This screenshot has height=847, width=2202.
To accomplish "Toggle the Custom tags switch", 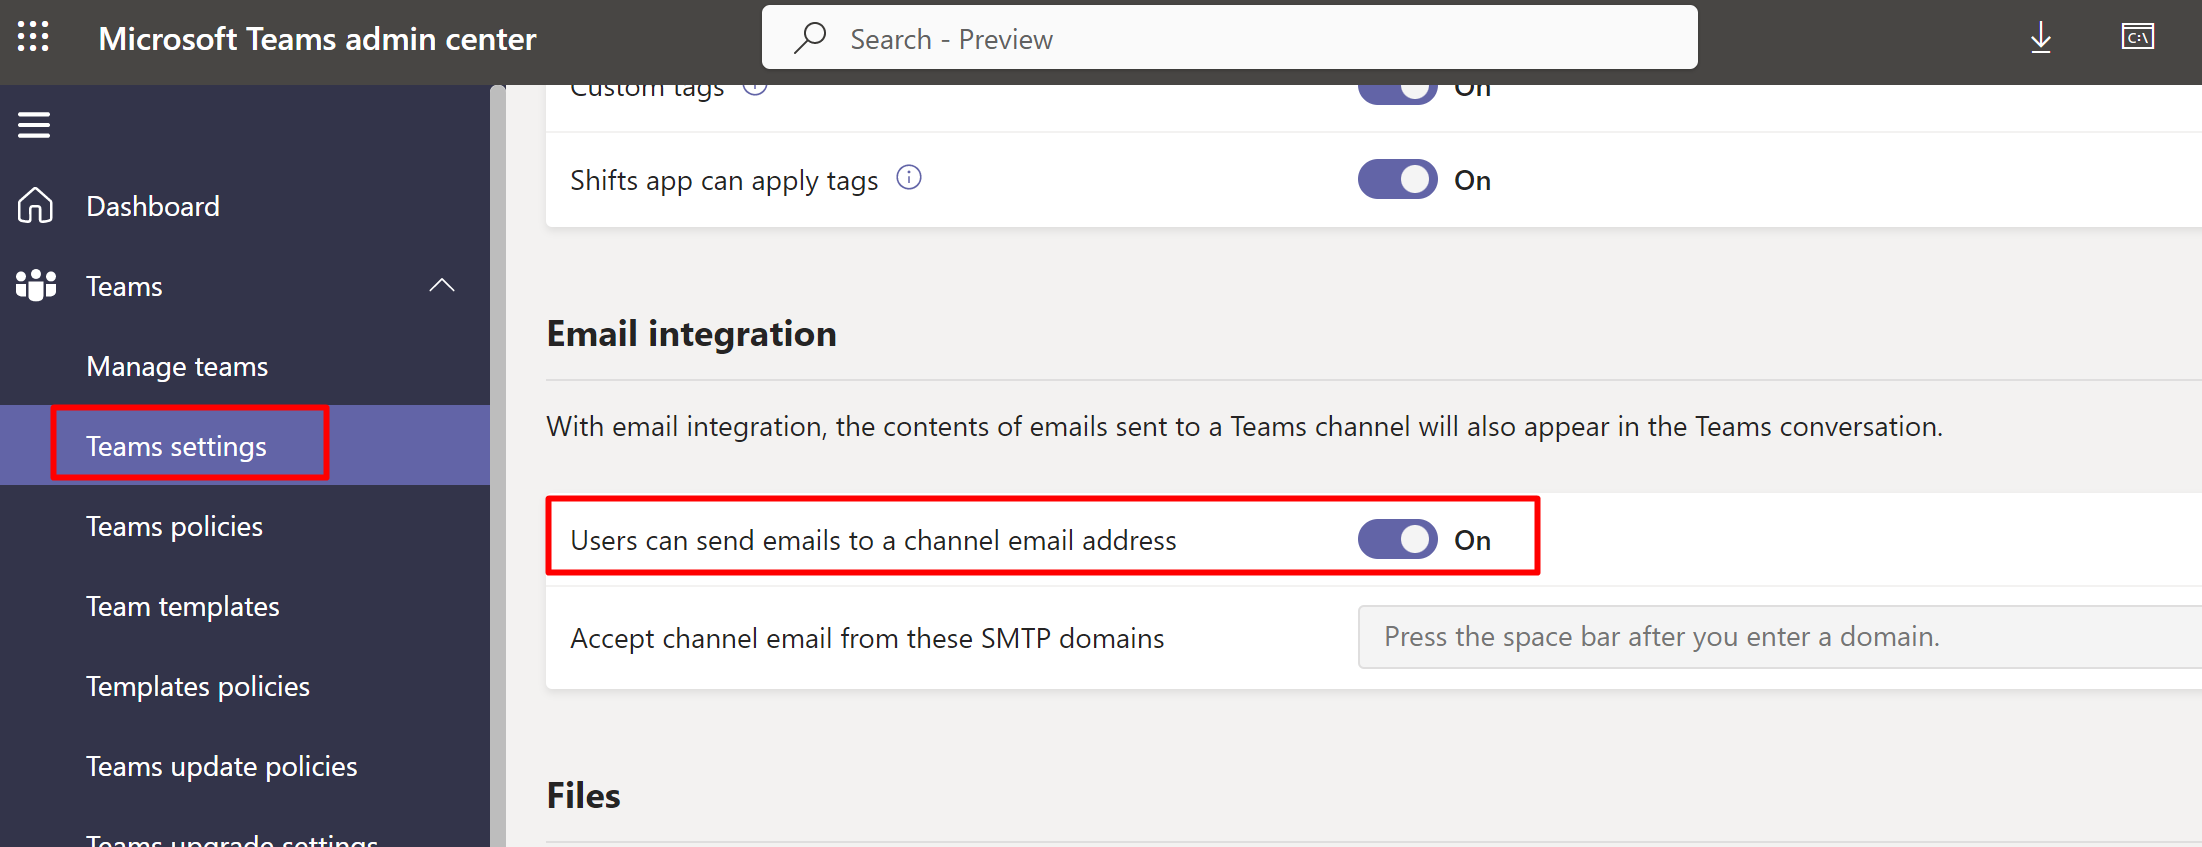I will [1397, 92].
